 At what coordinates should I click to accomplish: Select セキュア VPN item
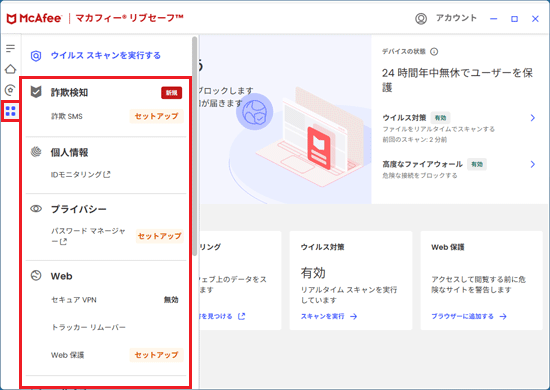coord(74,300)
